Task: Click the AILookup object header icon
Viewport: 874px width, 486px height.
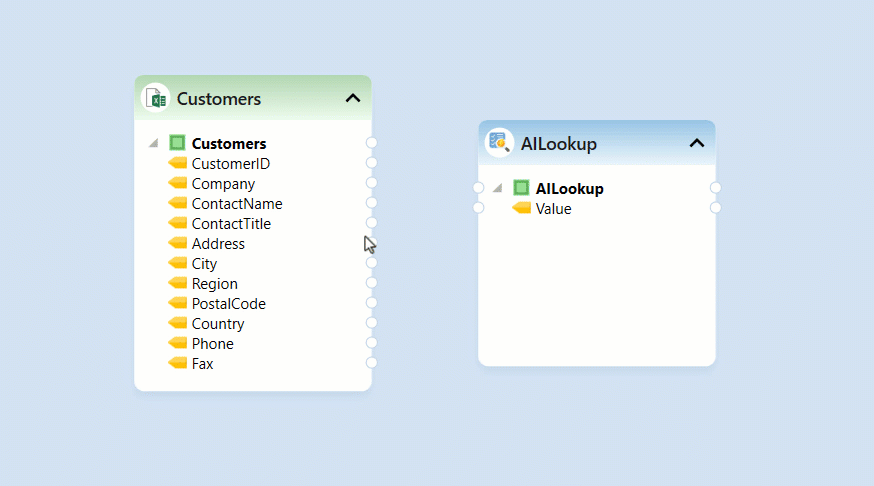Action: pos(499,143)
